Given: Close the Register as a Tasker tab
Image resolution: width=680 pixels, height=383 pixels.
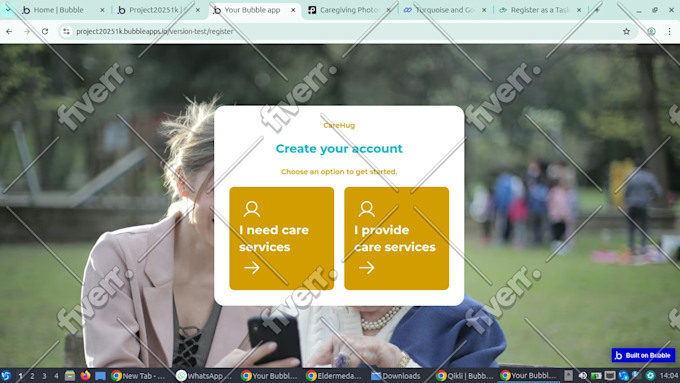Looking at the screenshot, I should click(579, 10).
